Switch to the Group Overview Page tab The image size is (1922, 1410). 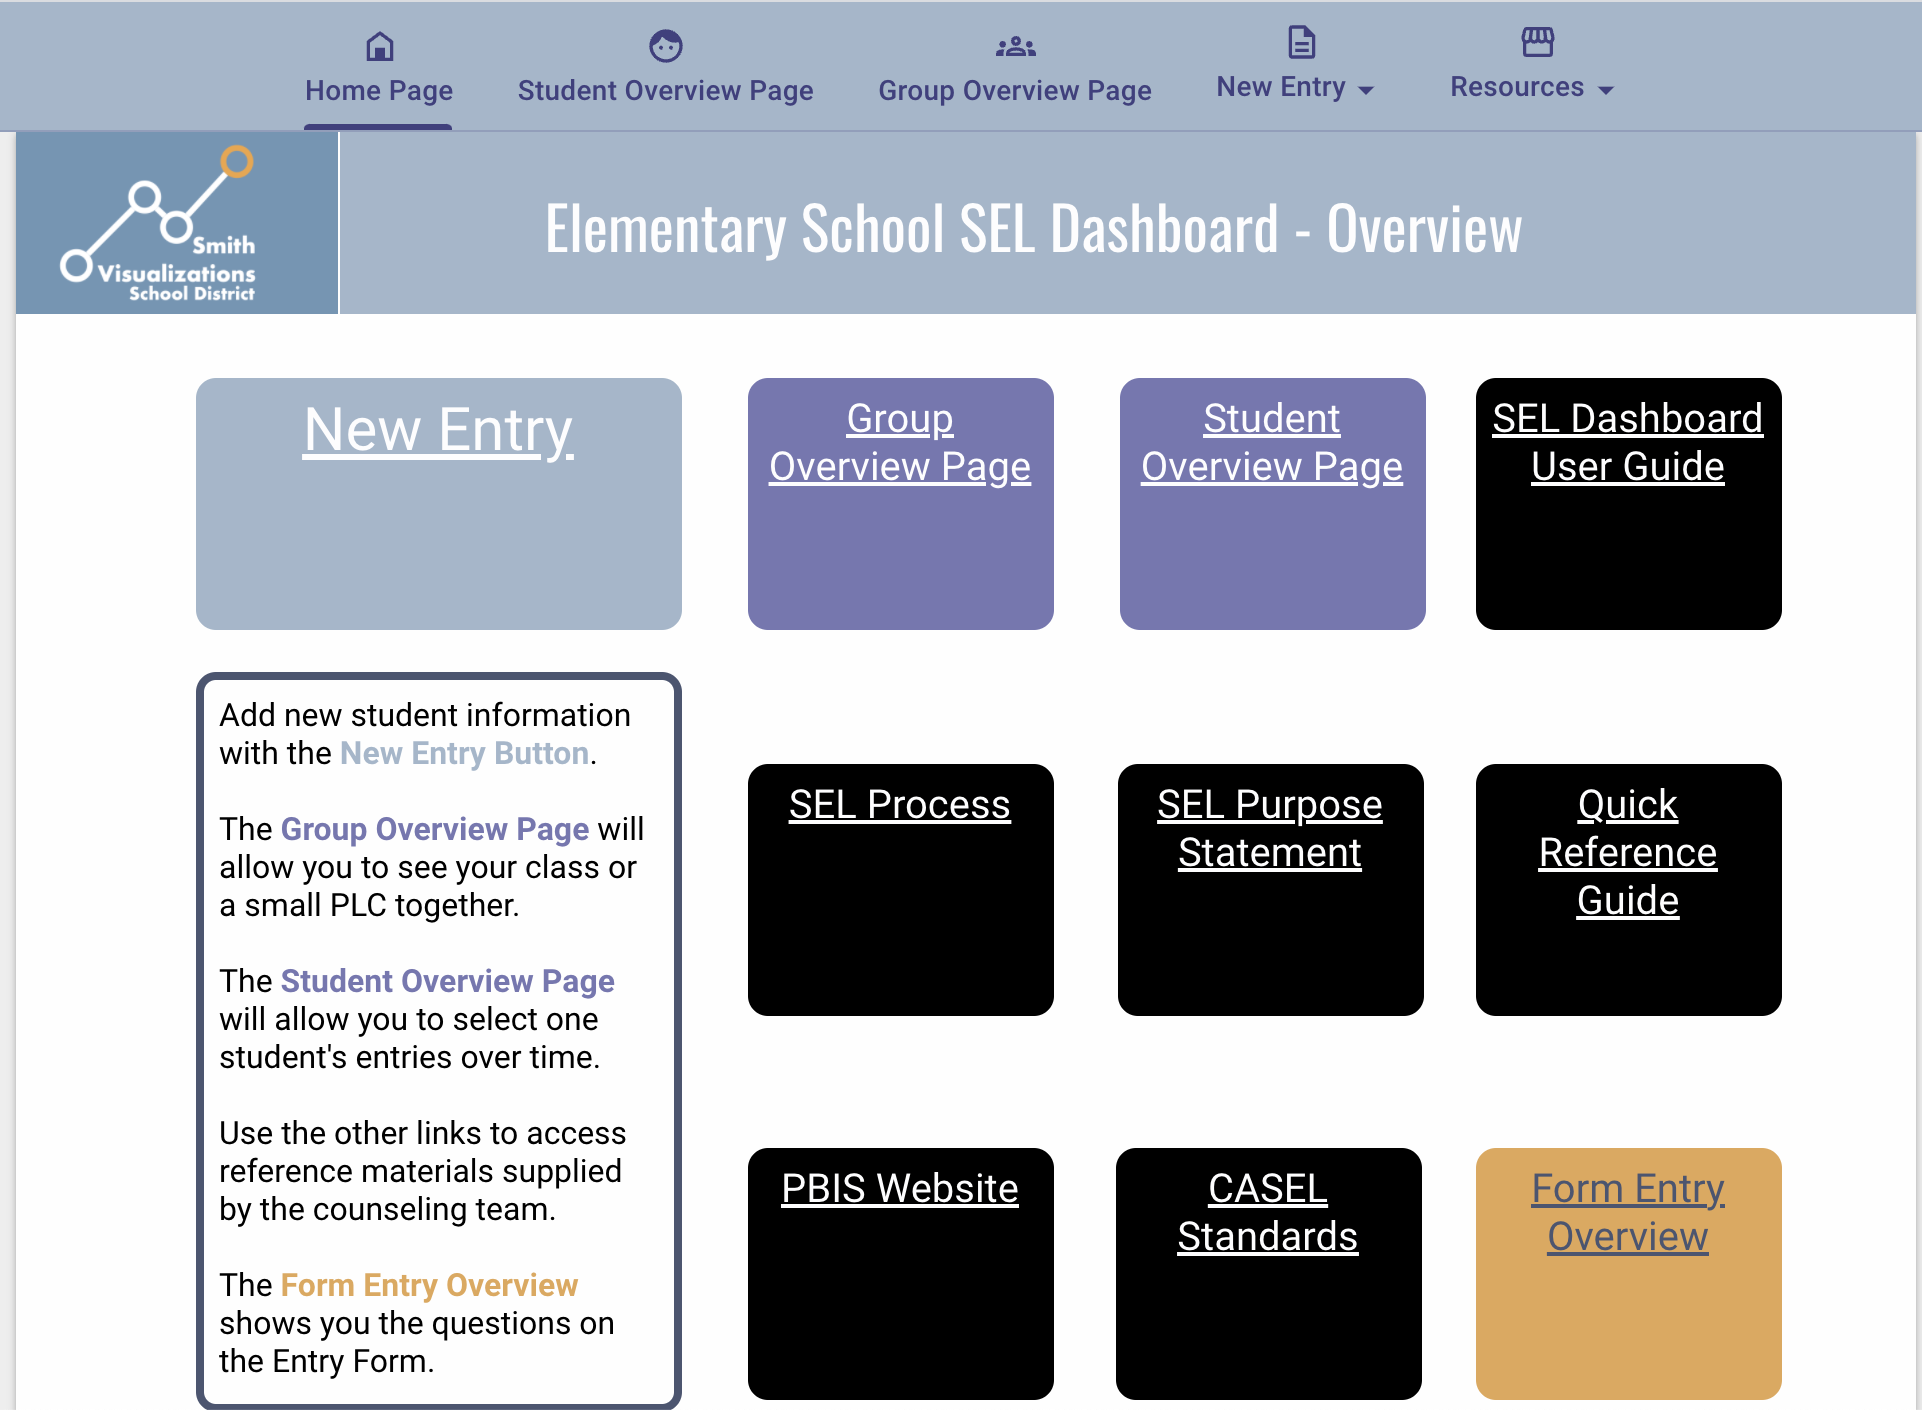tap(1014, 90)
